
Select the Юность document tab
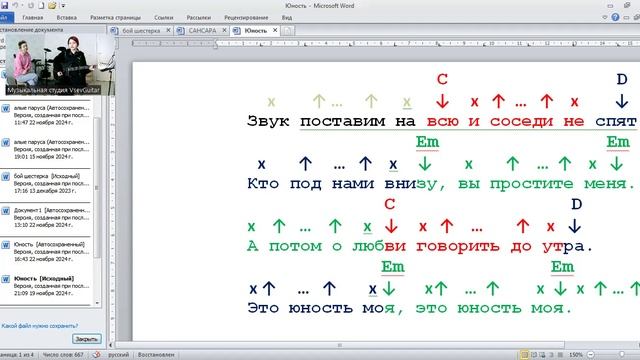click(255, 31)
